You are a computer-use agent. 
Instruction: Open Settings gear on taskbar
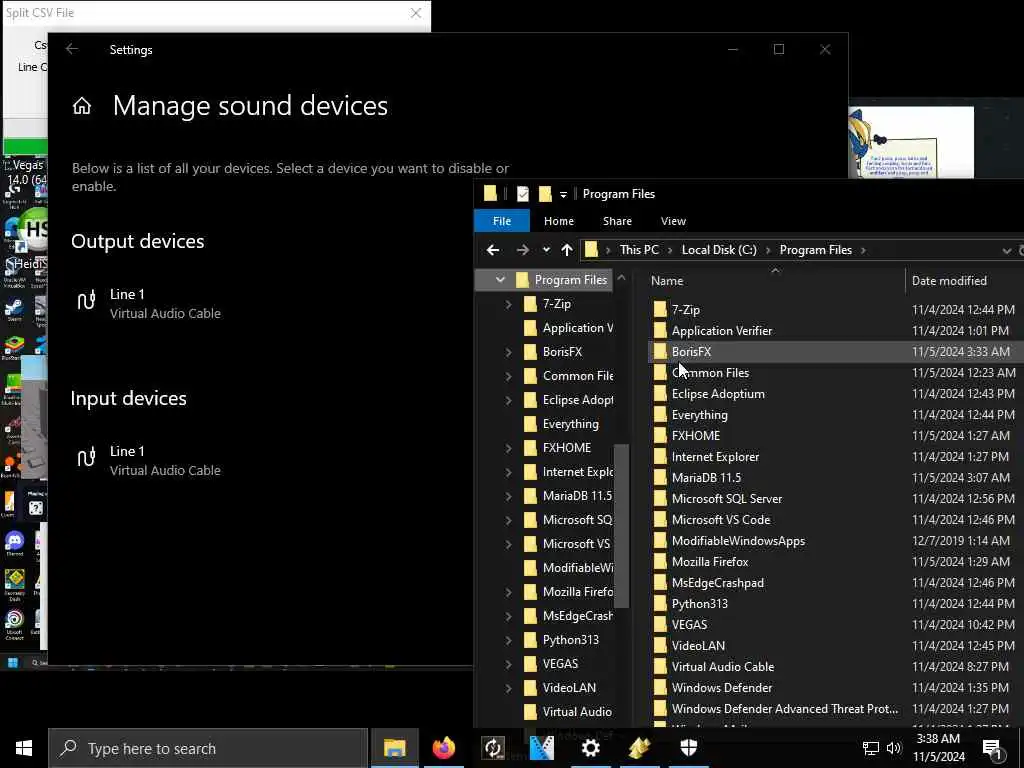click(590, 748)
